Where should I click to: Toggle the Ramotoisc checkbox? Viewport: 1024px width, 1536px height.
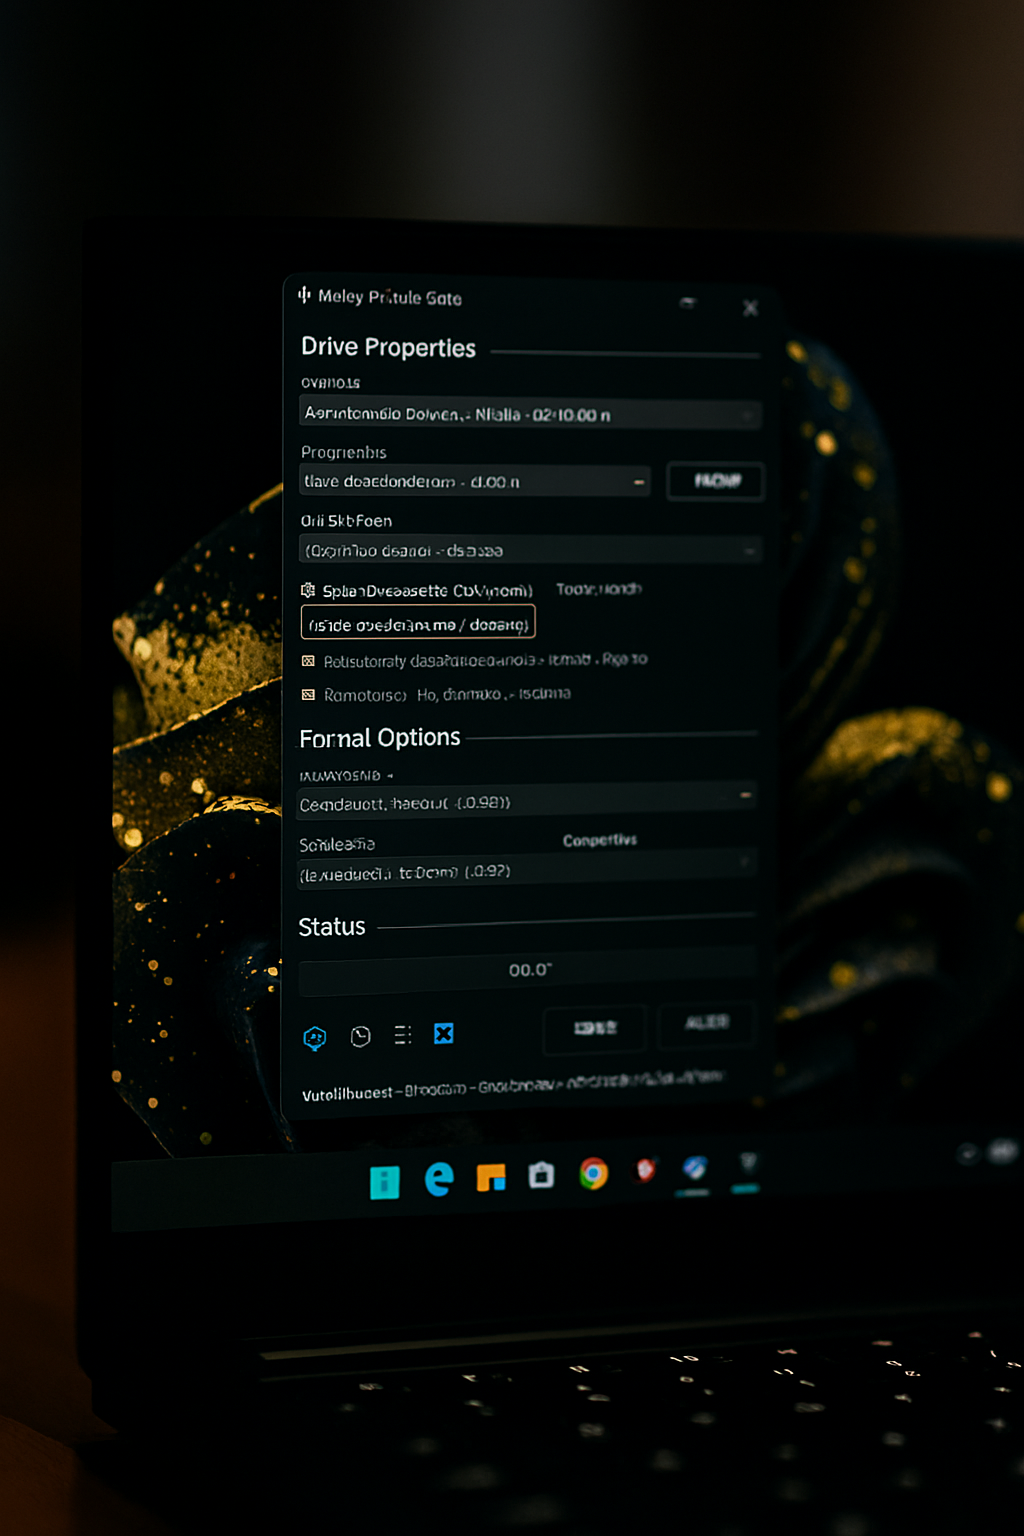[x=308, y=694]
